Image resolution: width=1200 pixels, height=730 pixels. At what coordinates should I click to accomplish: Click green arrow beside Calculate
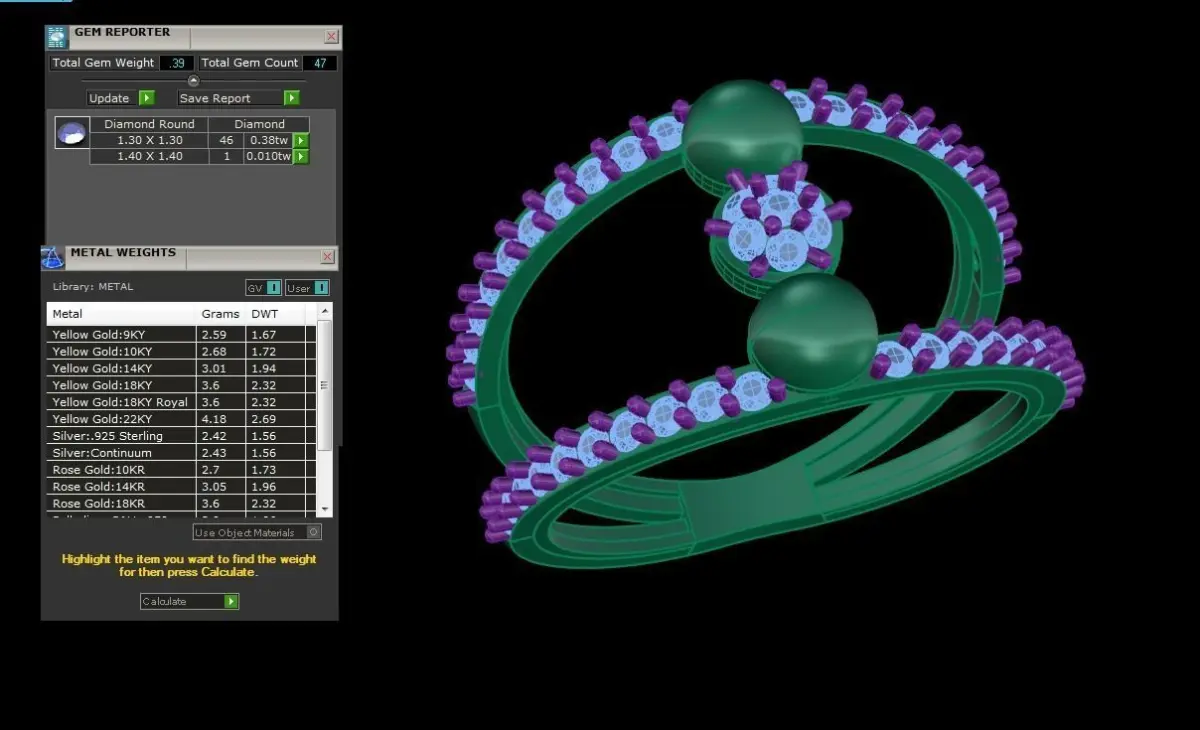pyautogui.click(x=231, y=601)
